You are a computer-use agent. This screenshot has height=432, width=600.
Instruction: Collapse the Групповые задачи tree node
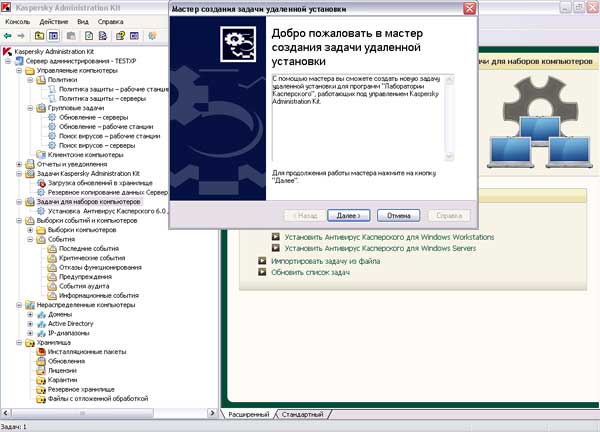pos(30,108)
